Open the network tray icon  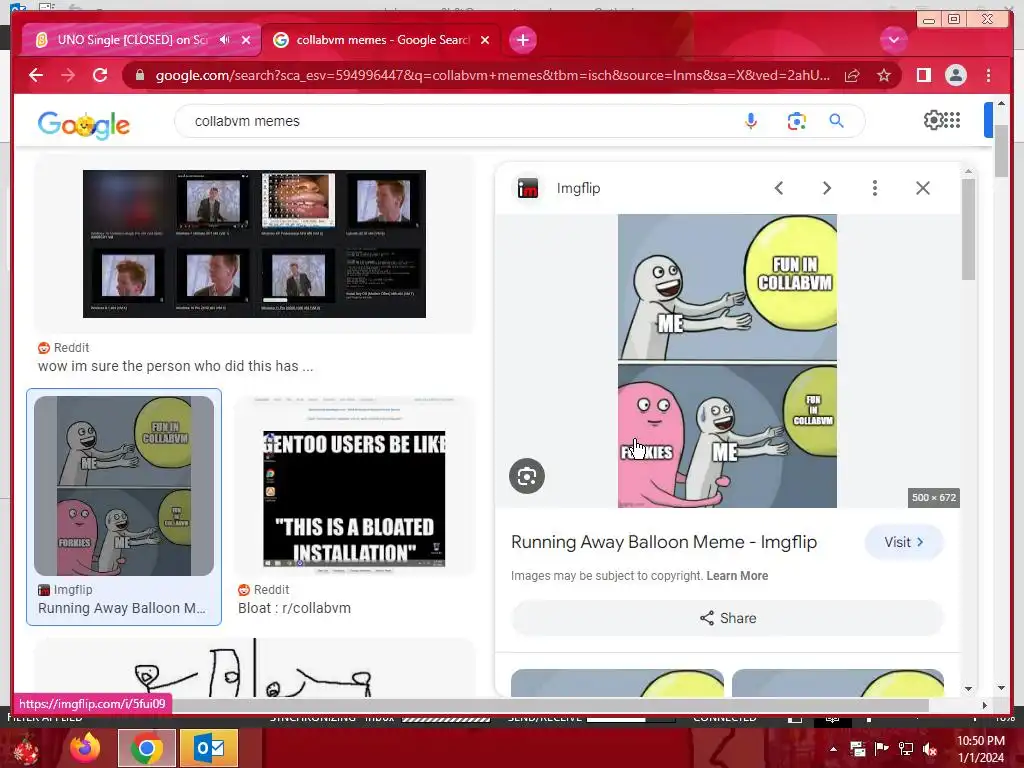click(x=906, y=749)
